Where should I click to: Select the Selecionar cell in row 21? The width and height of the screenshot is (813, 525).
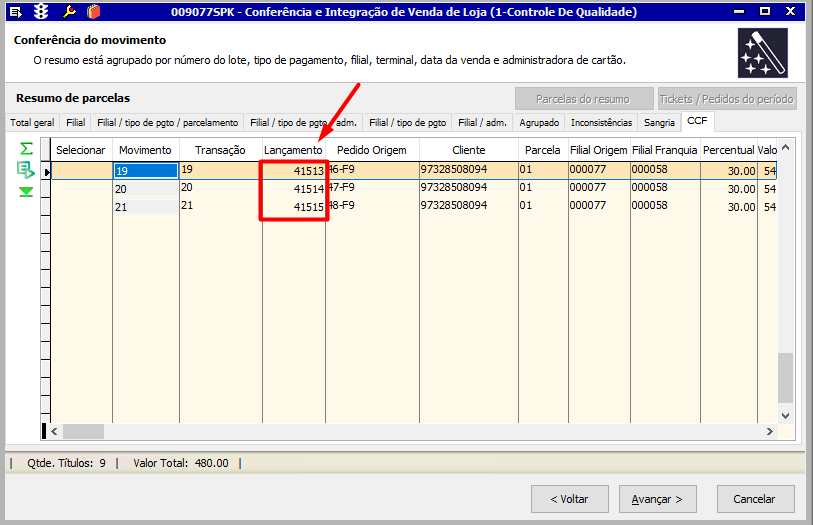[81, 207]
